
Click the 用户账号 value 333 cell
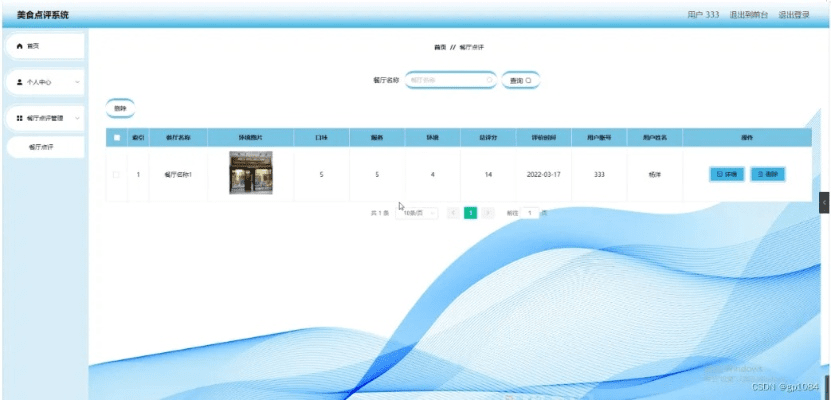[599, 174]
